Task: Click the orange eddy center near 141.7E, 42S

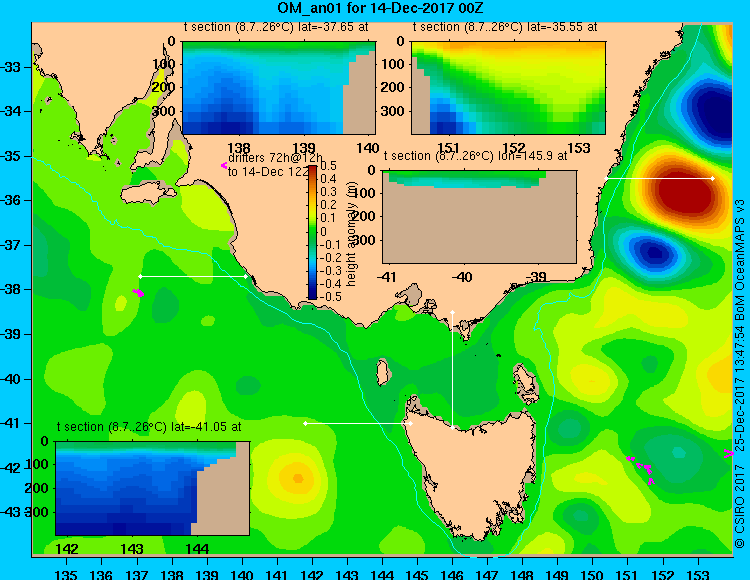Action: tap(298, 478)
